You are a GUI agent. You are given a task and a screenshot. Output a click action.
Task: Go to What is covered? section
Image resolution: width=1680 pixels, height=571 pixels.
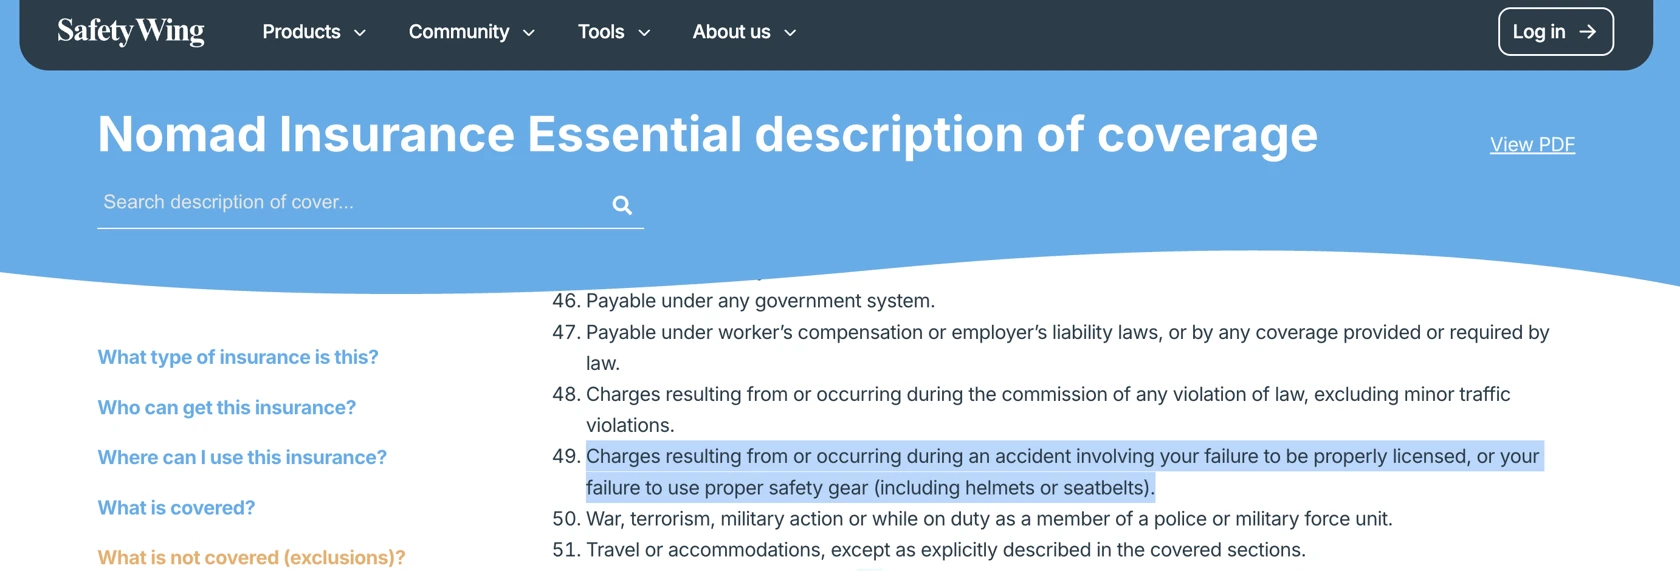coord(176,508)
